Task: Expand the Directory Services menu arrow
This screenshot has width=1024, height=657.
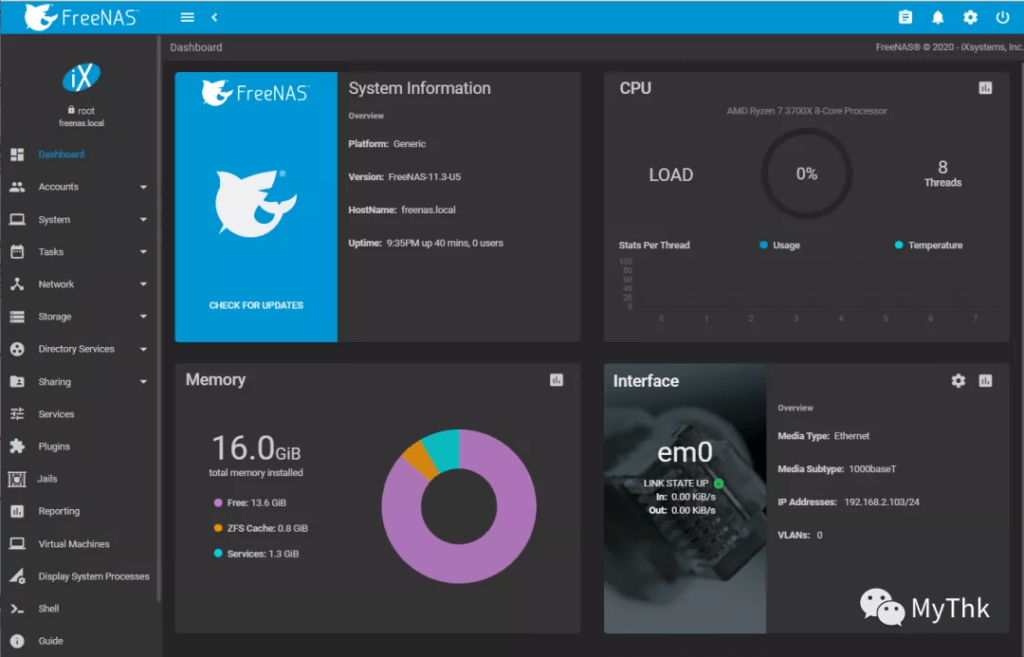Action: (x=143, y=349)
